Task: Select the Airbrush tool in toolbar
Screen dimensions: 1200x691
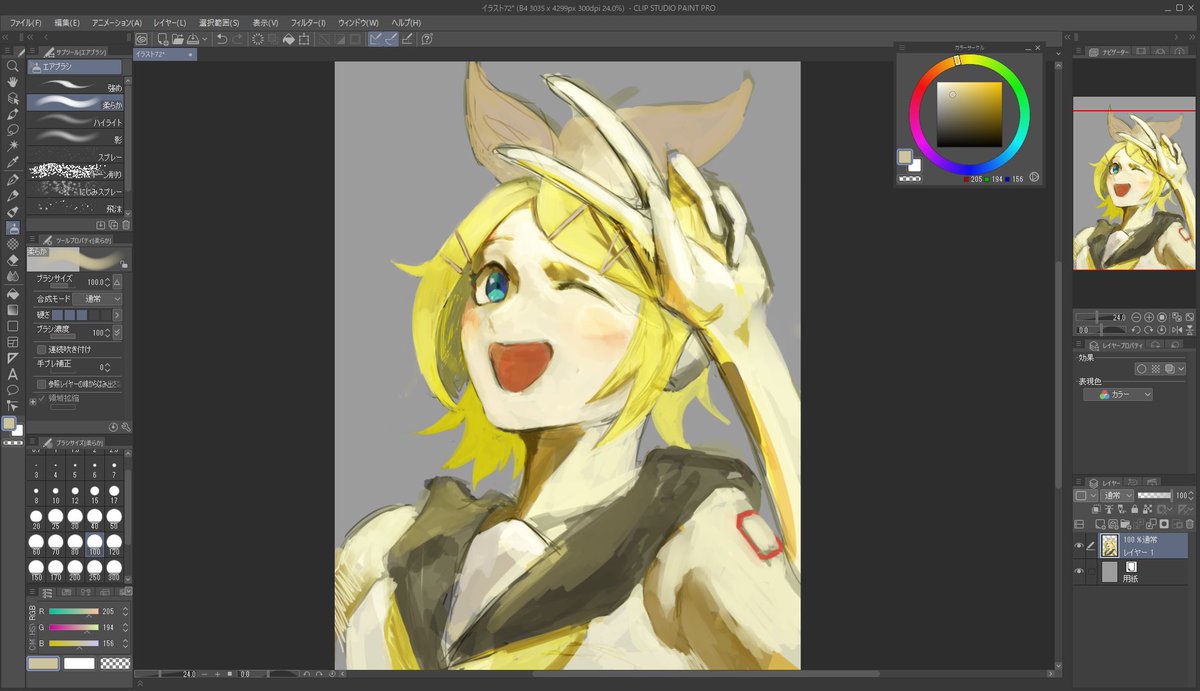Action: (x=13, y=228)
